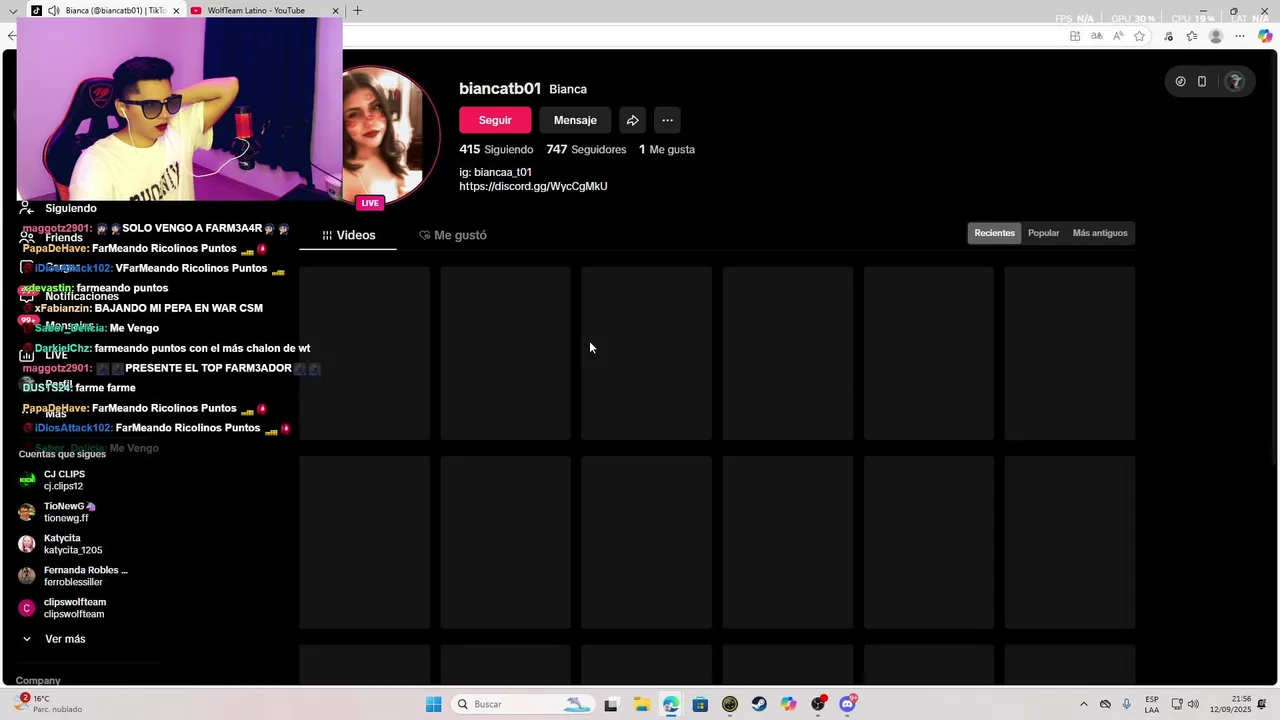Click the share arrow icon on Bianca's profile
Image resolution: width=1280 pixels, height=720 pixels.
pyautogui.click(x=632, y=120)
